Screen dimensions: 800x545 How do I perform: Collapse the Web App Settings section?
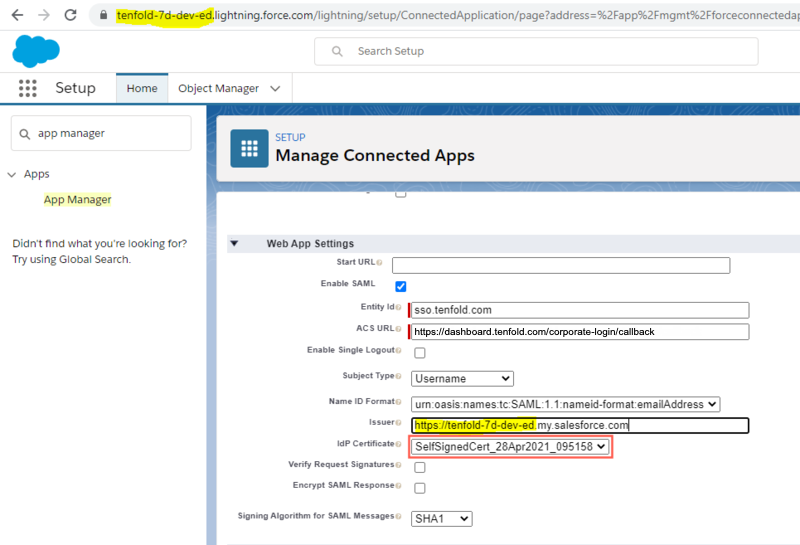tap(234, 243)
